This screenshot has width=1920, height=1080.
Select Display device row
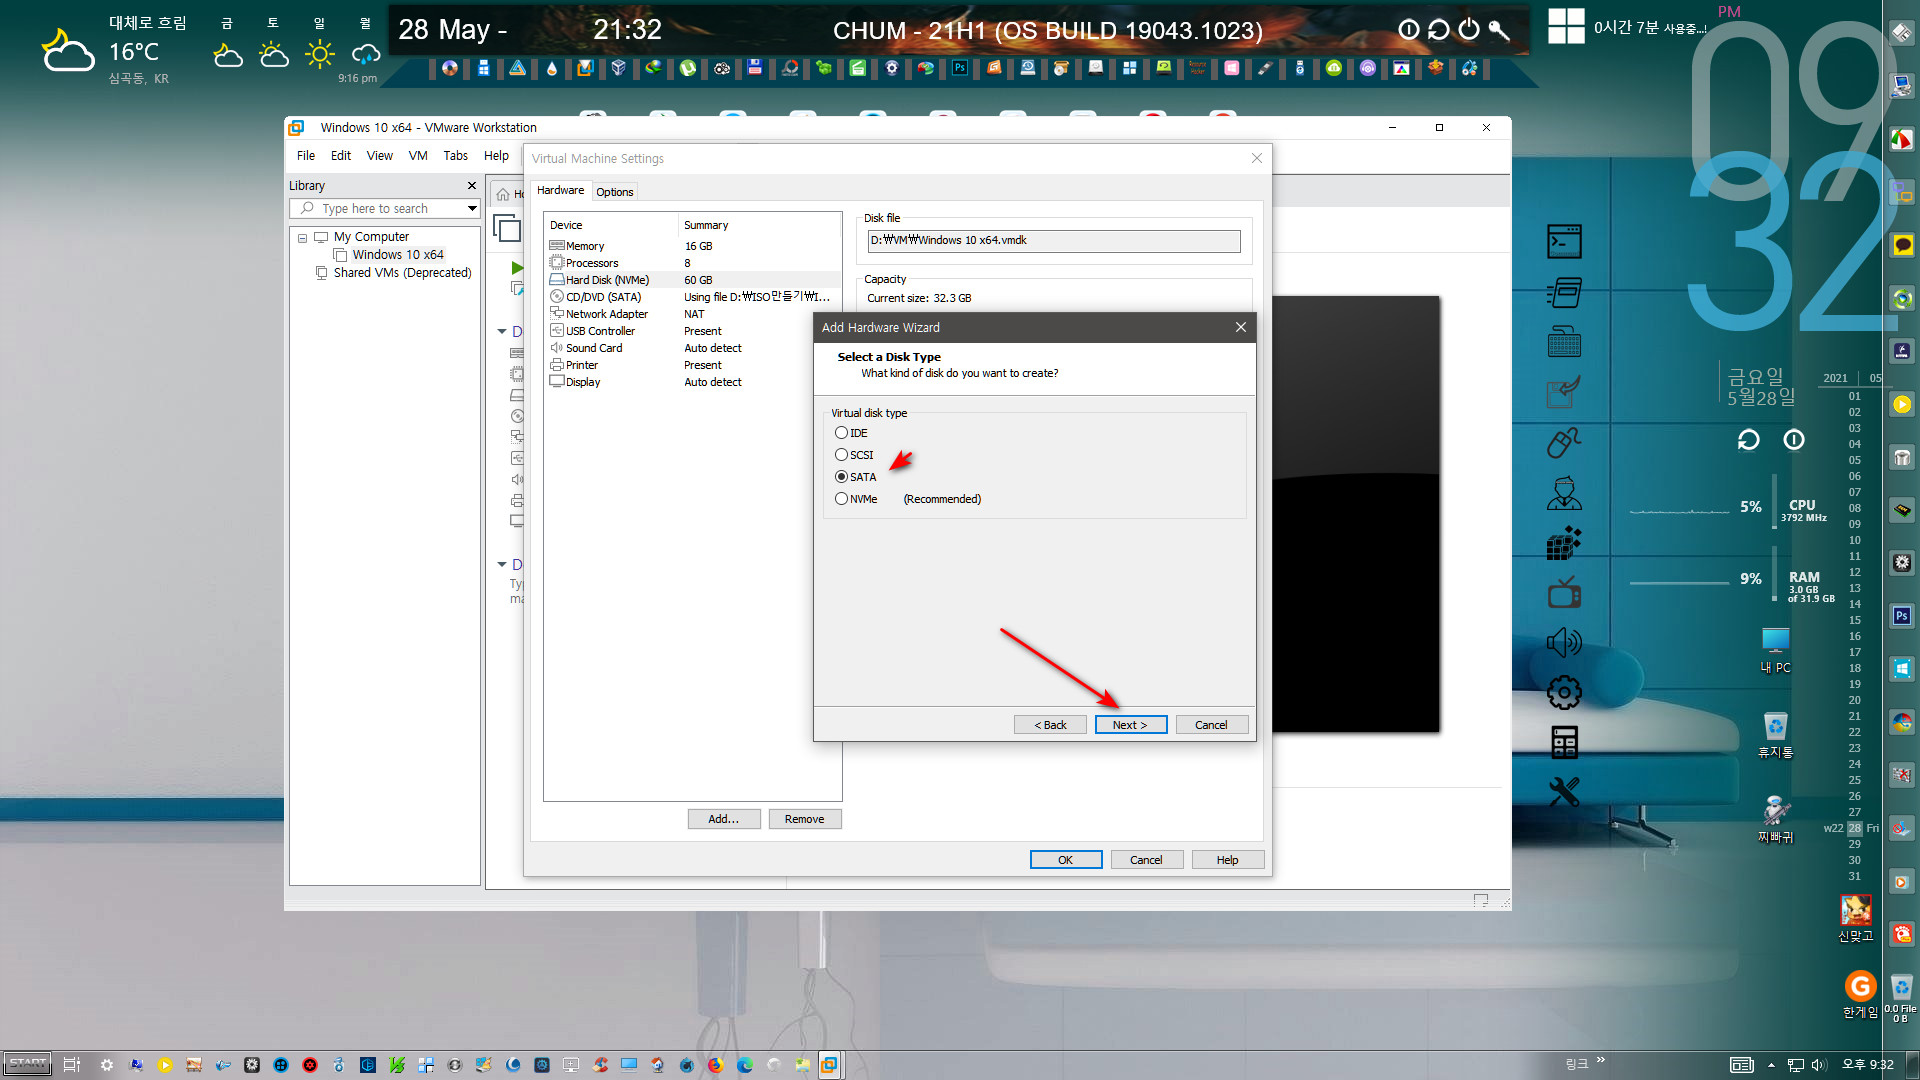pos(693,382)
